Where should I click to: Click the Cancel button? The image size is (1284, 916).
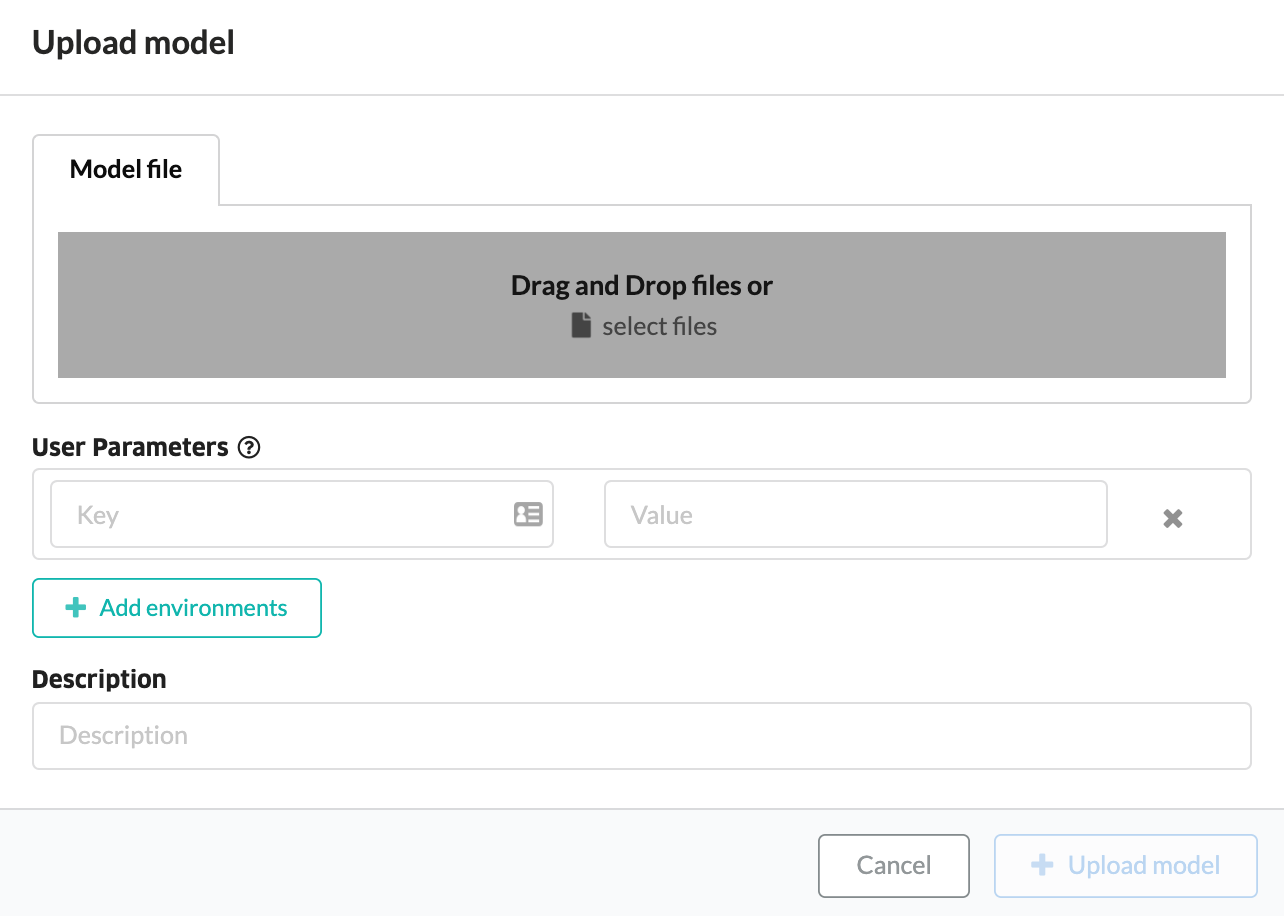894,865
